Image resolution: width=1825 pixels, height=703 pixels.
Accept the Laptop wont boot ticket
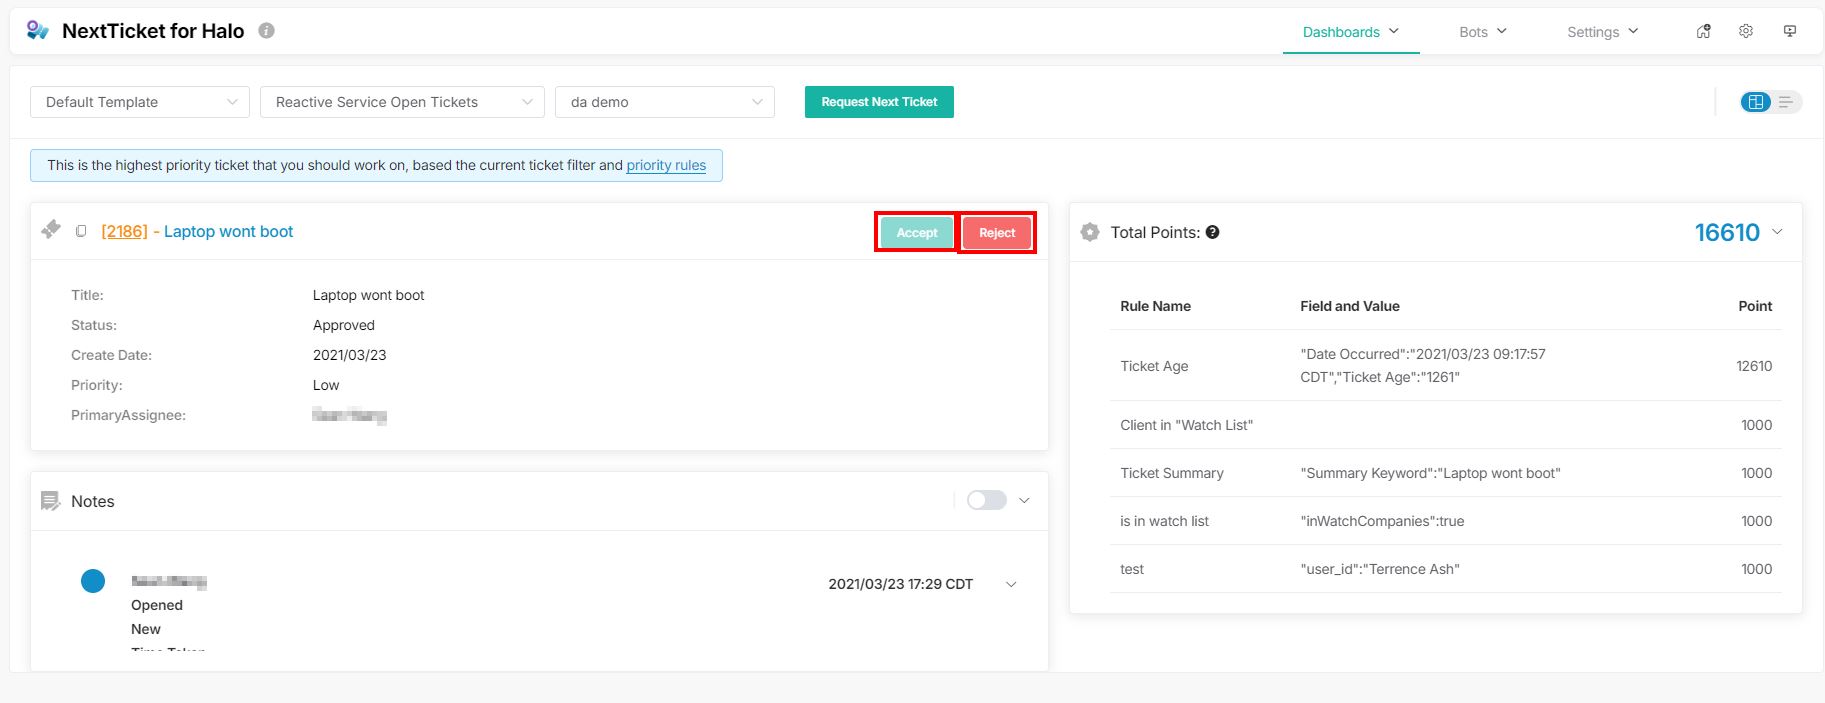(916, 233)
